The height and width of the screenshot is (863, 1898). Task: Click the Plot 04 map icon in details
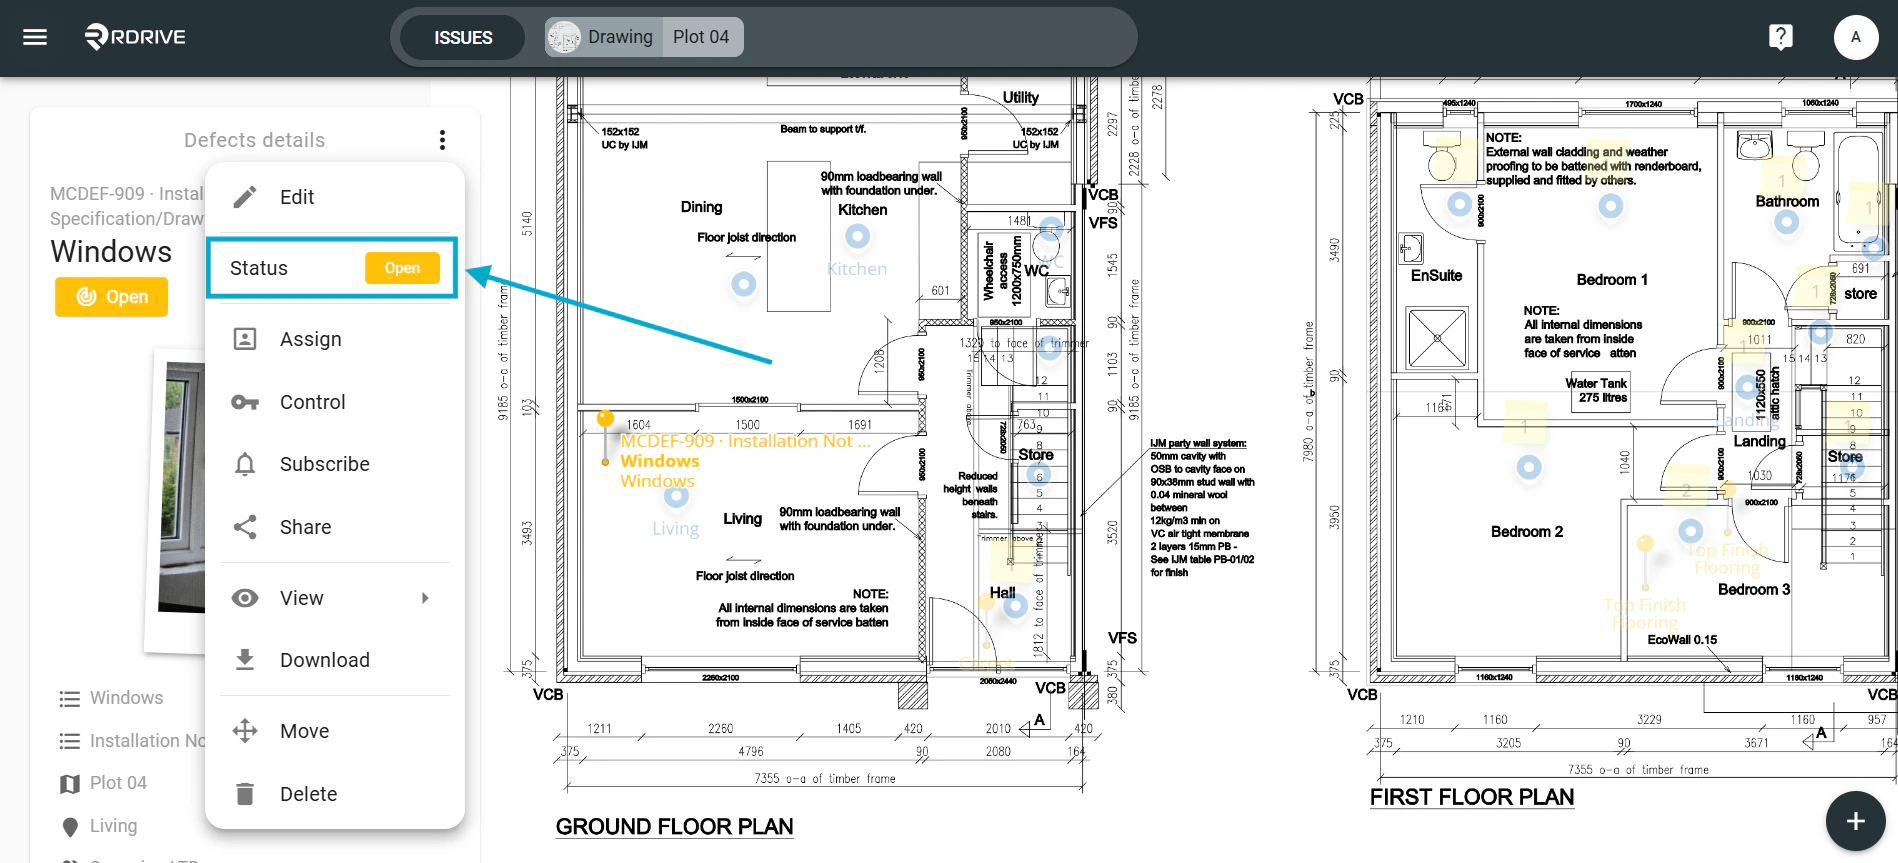[70, 784]
